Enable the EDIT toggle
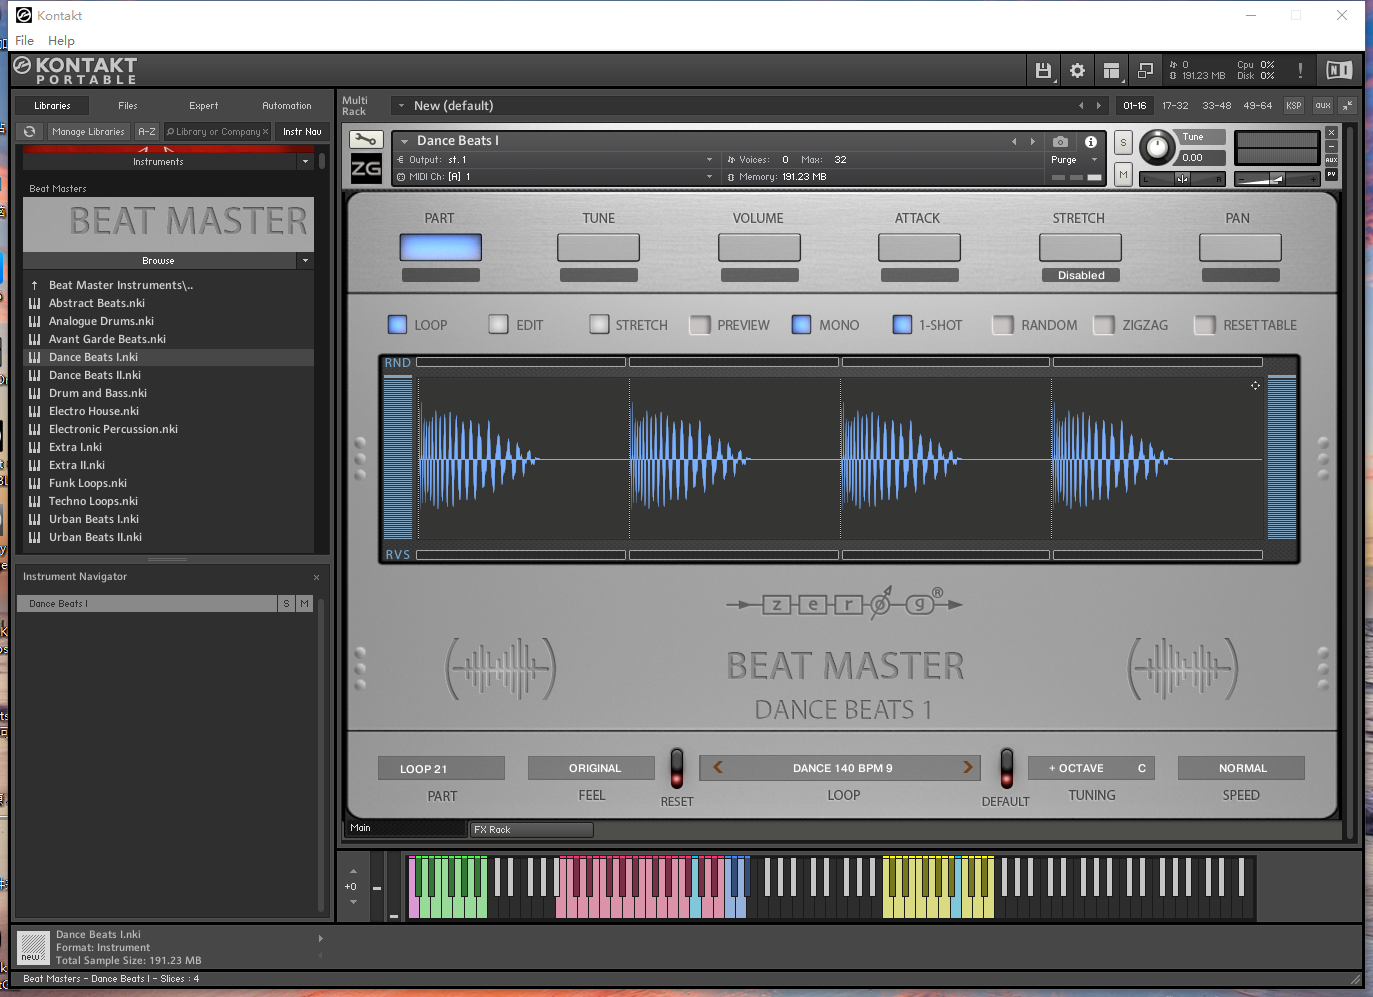Image resolution: width=1373 pixels, height=997 pixels. click(499, 324)
